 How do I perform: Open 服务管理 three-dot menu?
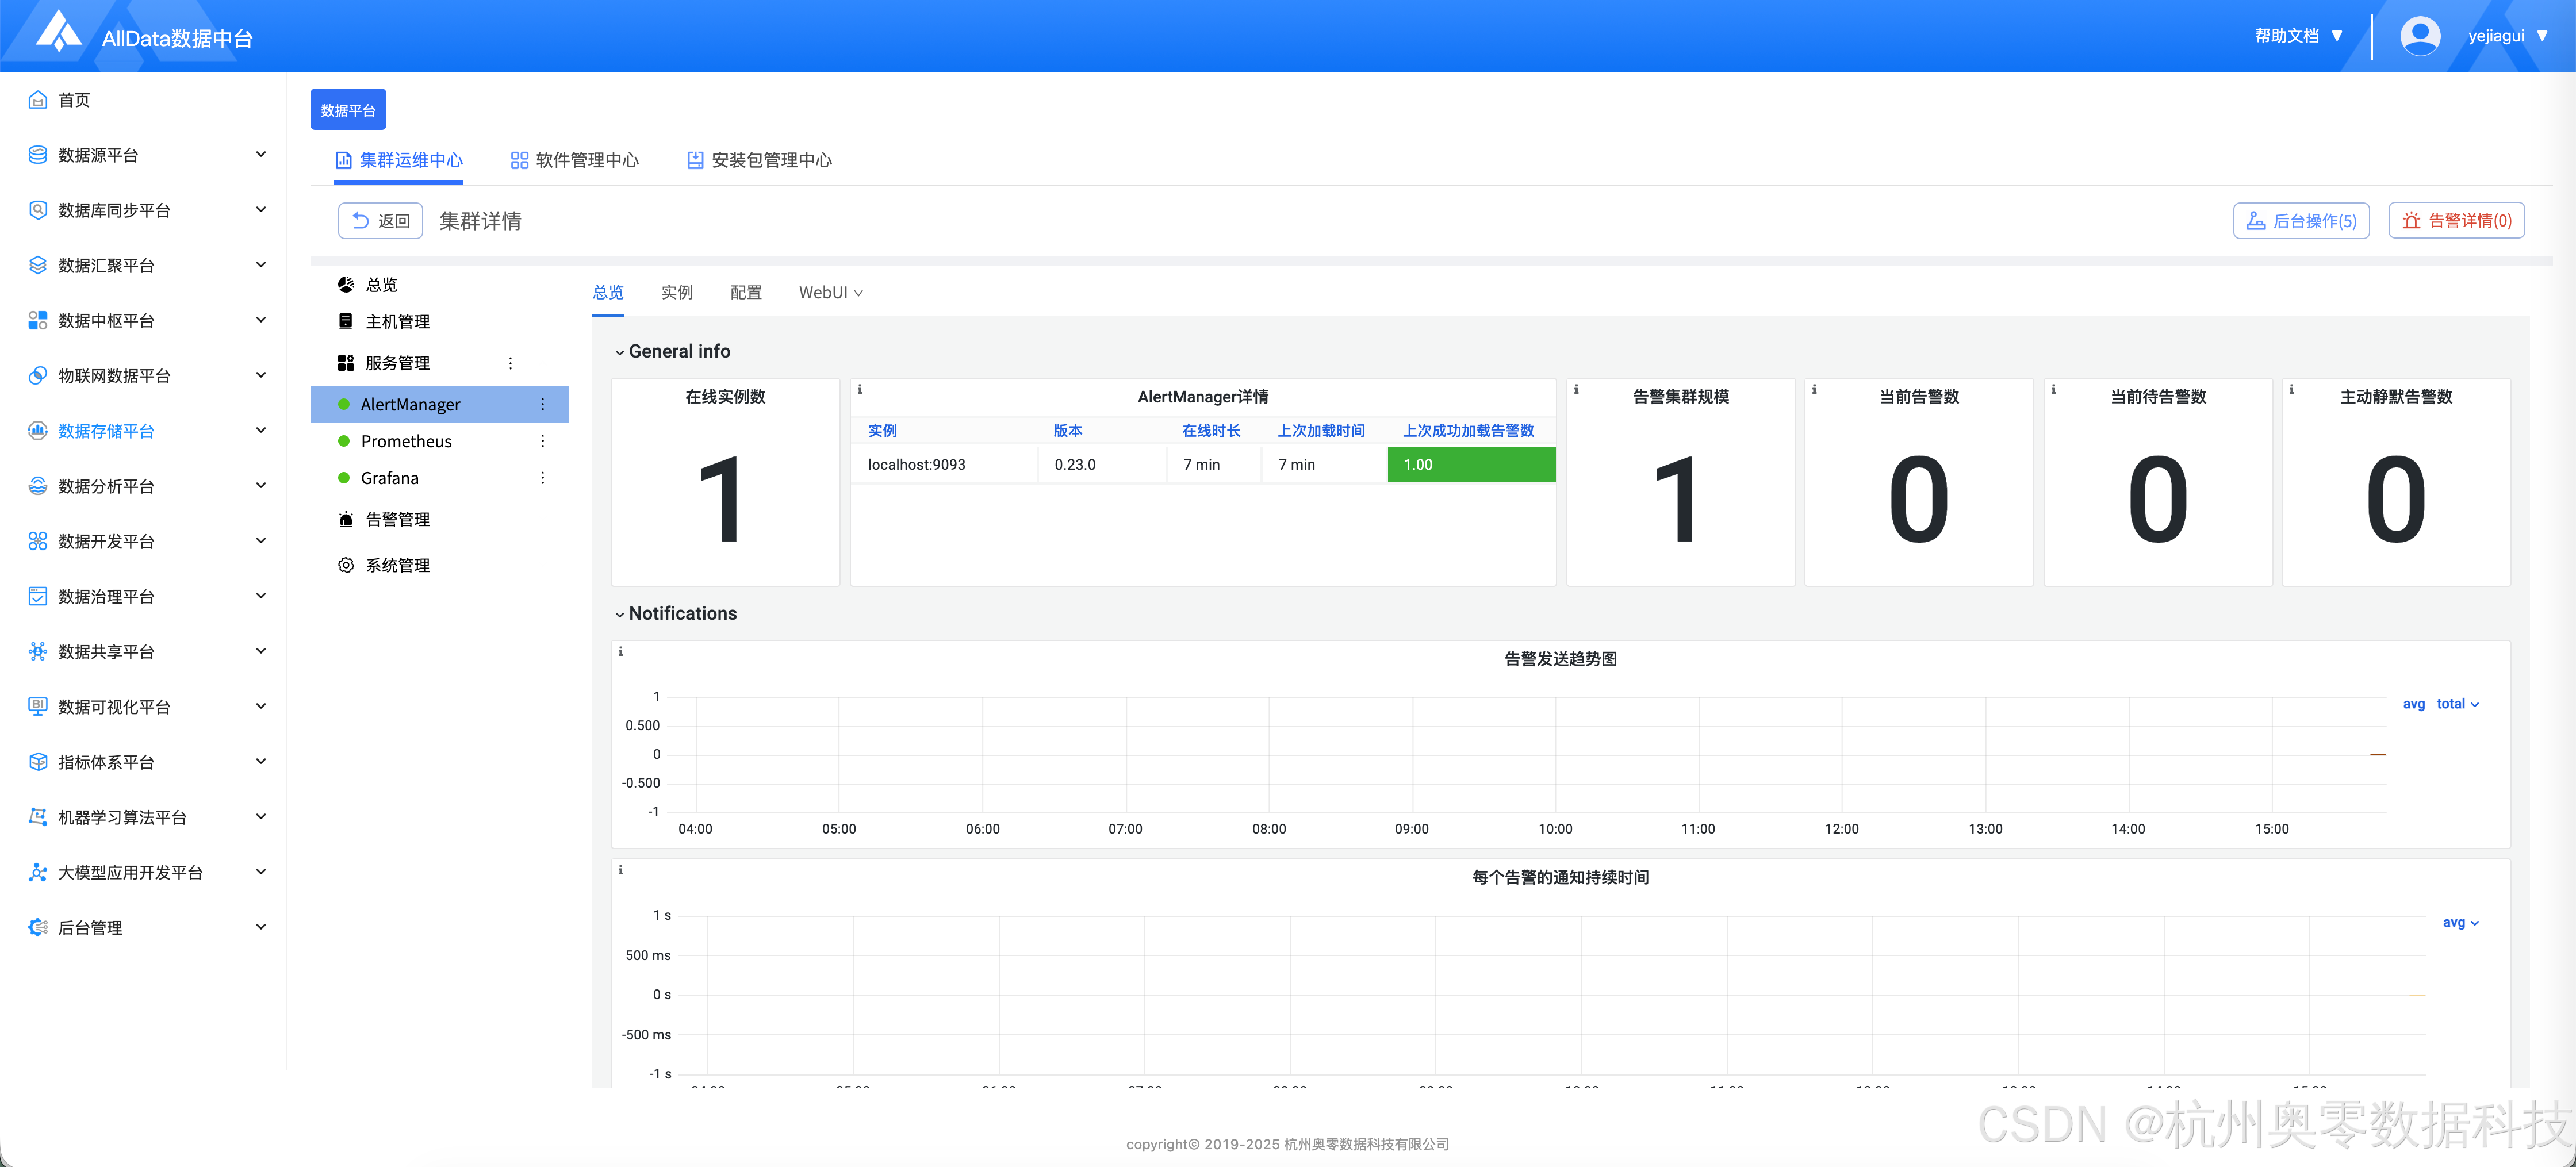pos(510,363)
